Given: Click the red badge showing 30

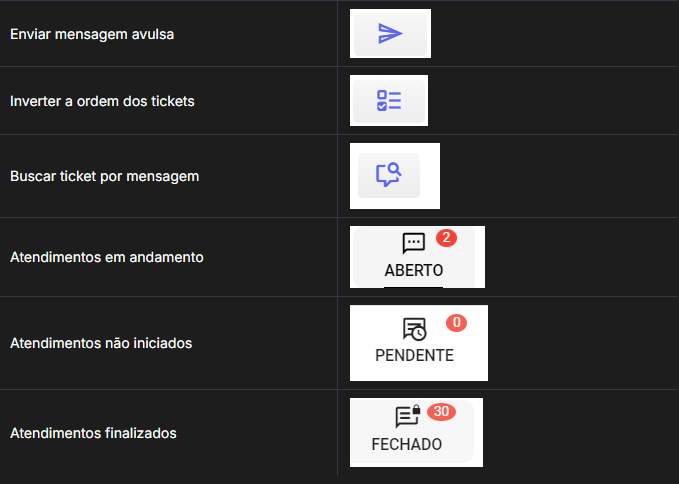Looking at the screenshot, I should pos(441,411).
